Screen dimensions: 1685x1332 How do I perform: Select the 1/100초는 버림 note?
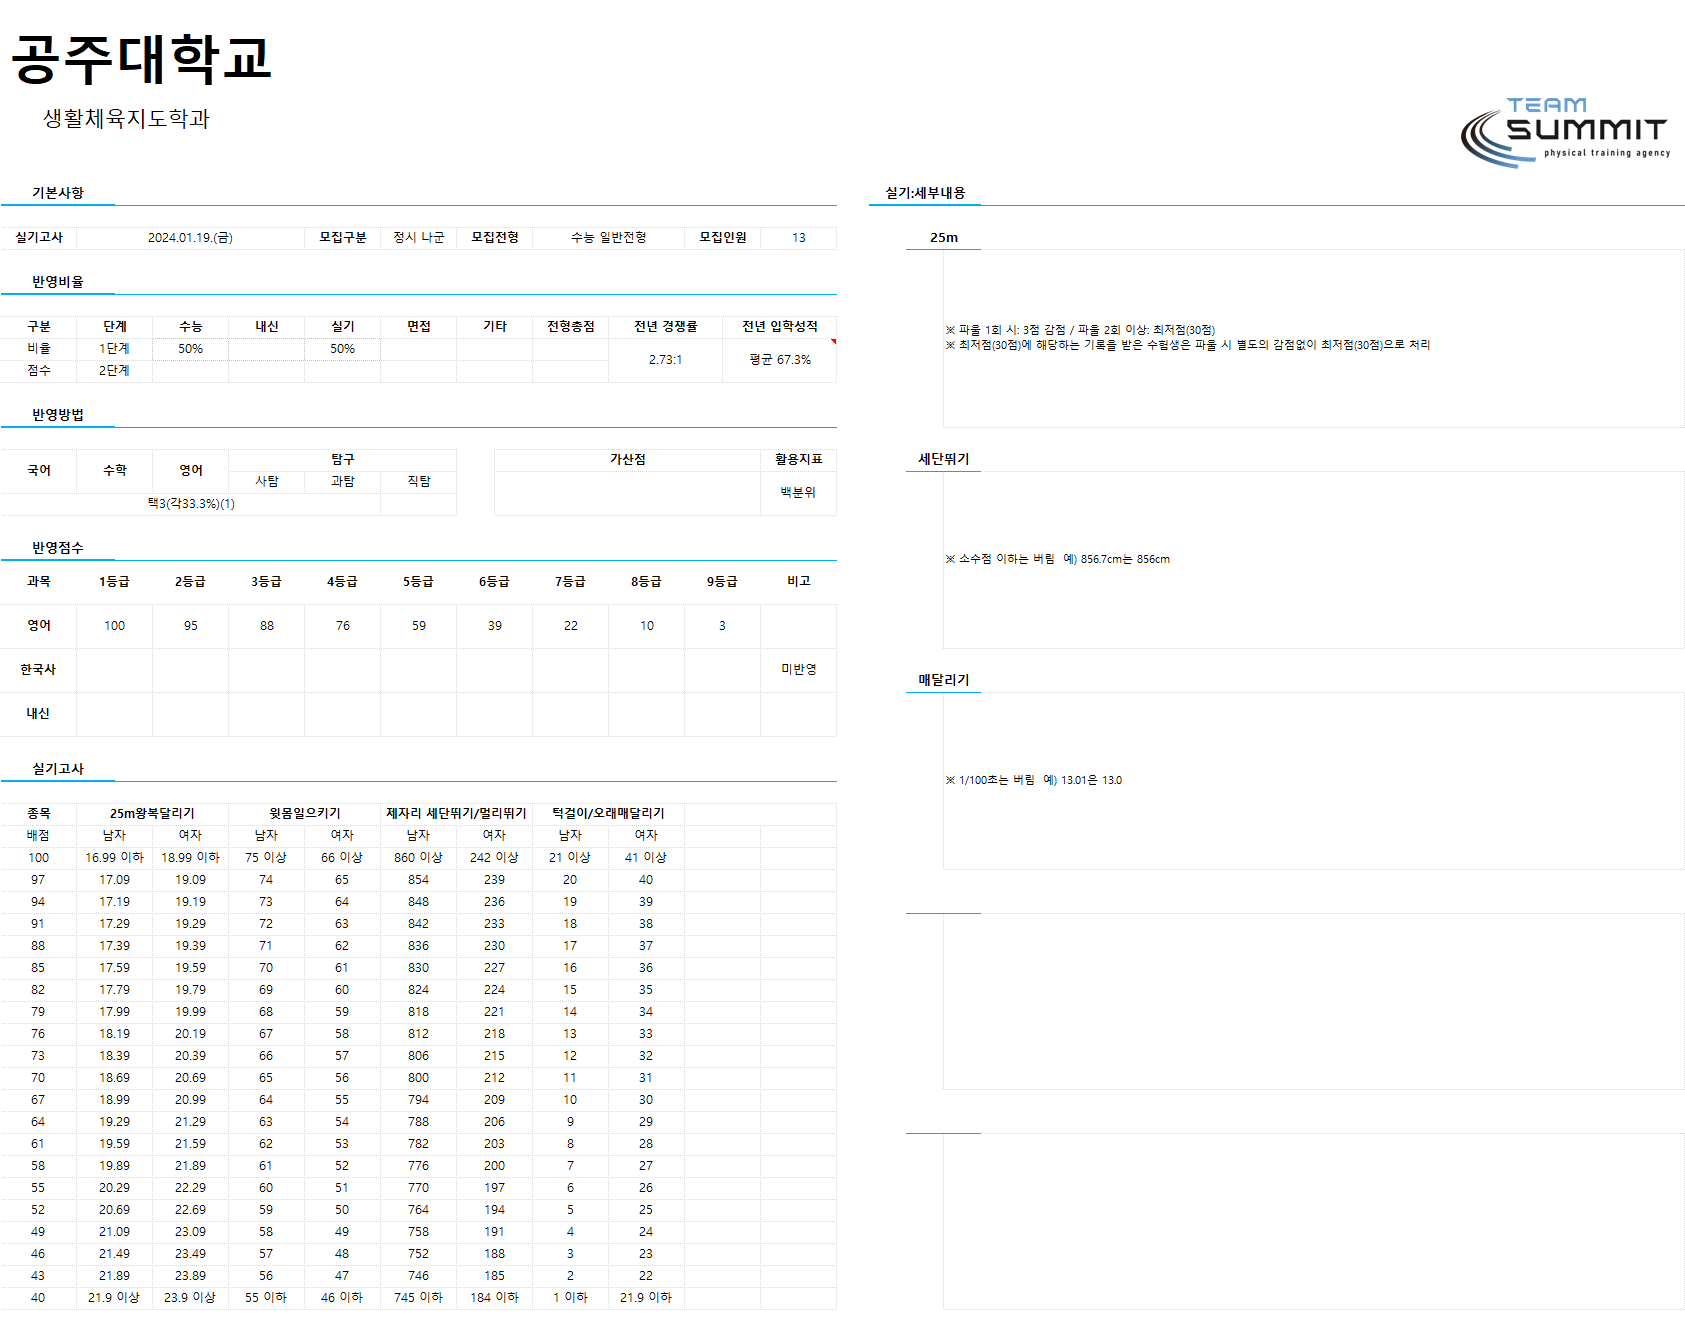(x=1033, y=781)
